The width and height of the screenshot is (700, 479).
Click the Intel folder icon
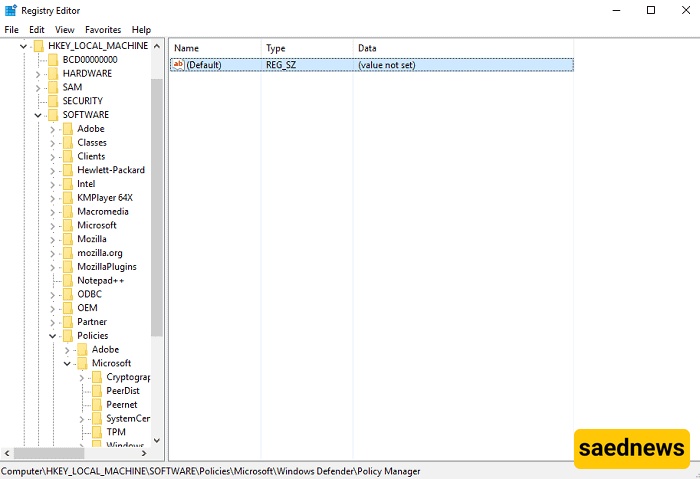click(x=68, y=184)
